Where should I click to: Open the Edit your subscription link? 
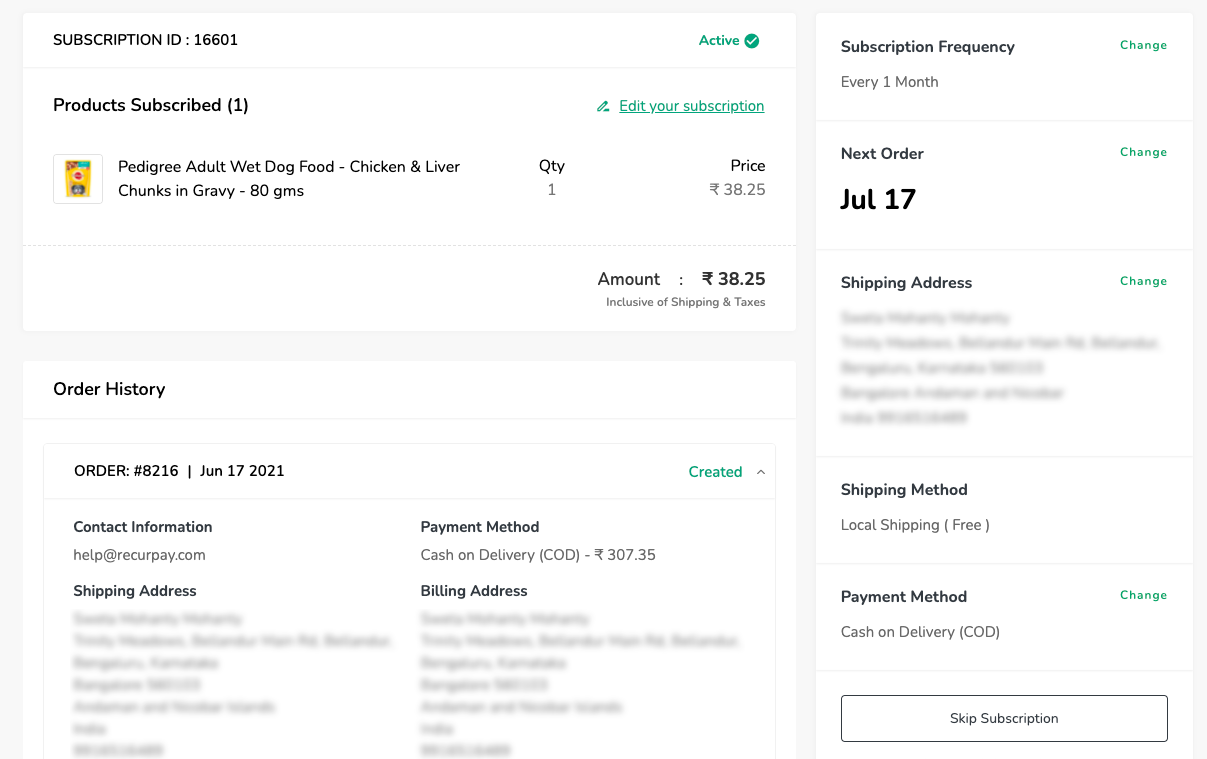pos(691,106)
